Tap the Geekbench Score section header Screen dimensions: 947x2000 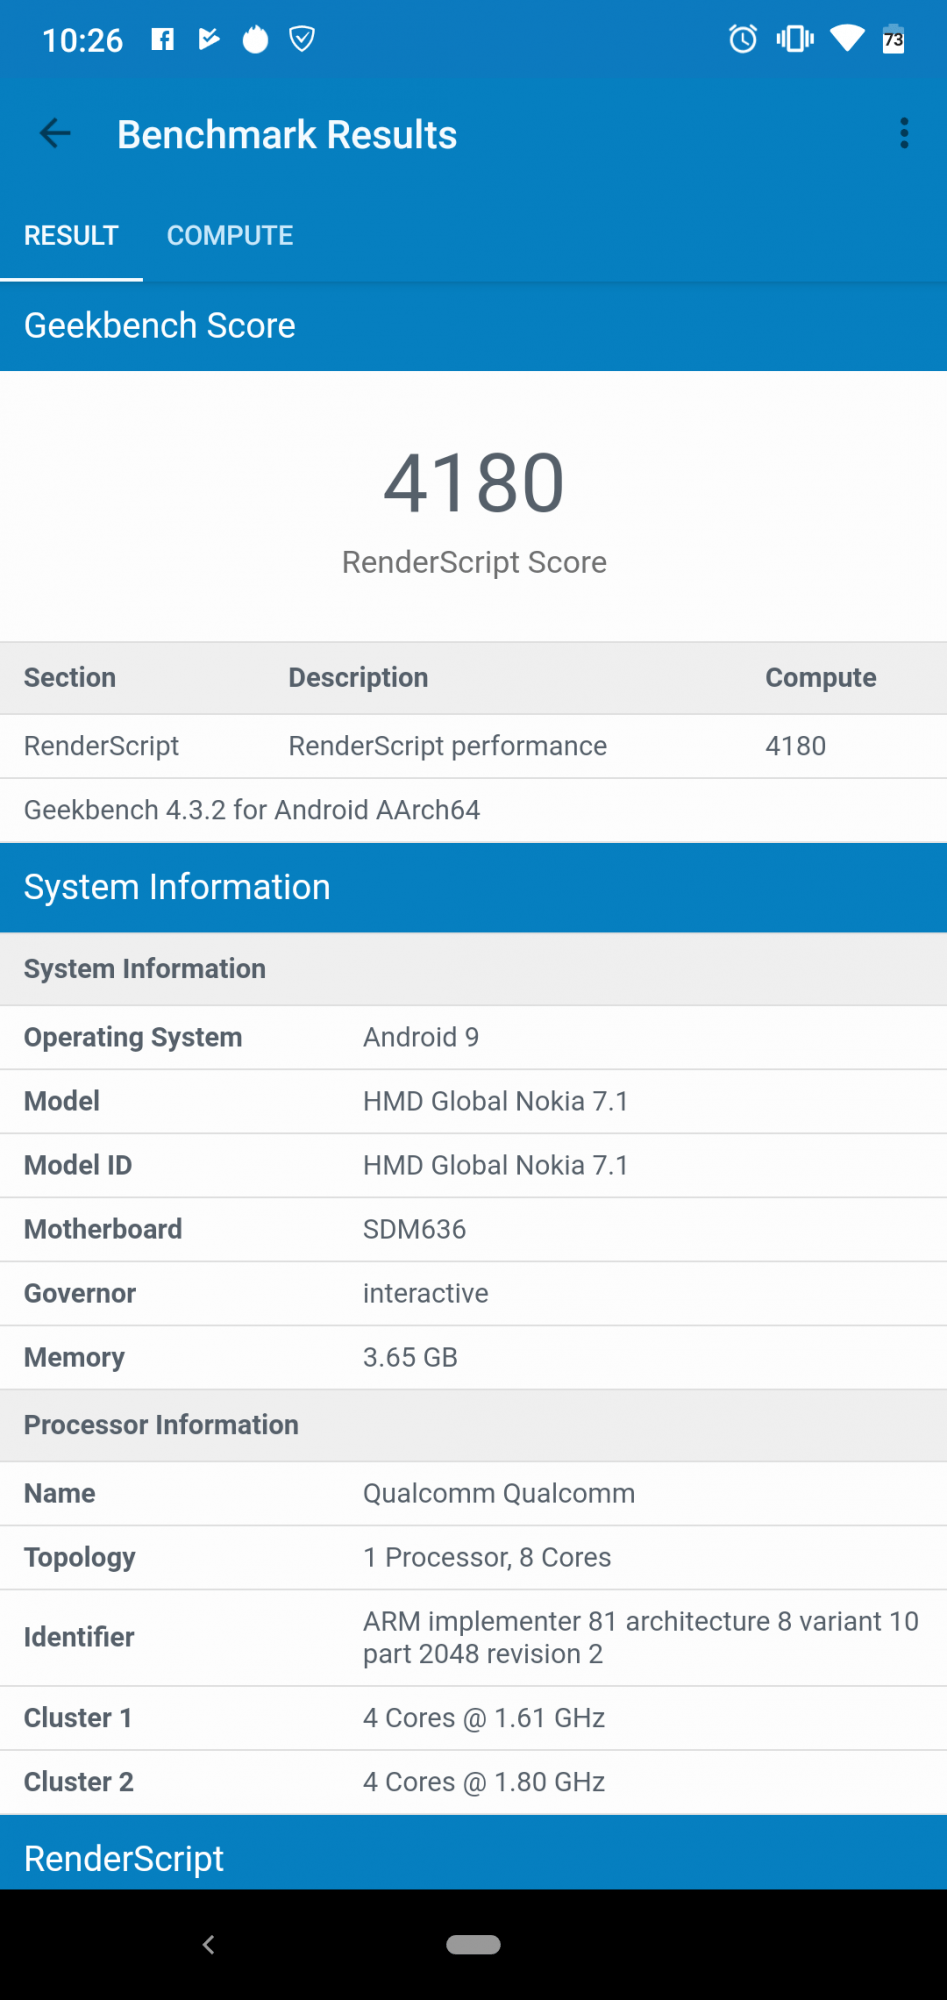[473, 326]
